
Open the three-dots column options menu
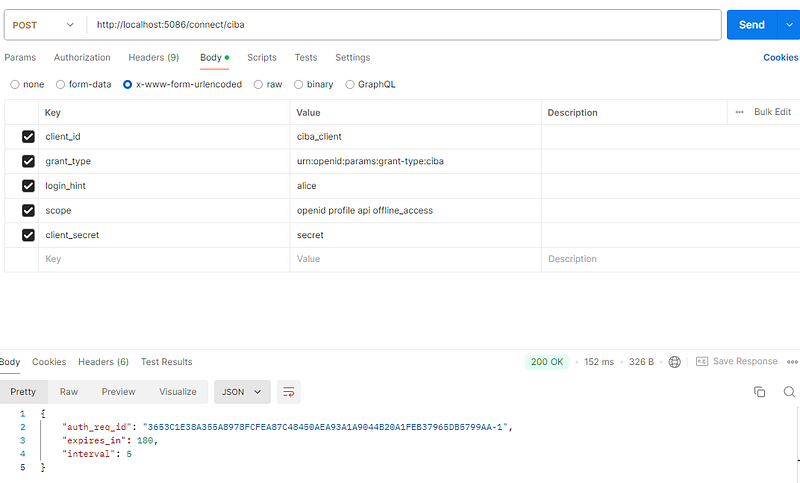click(x=739, y=112)
